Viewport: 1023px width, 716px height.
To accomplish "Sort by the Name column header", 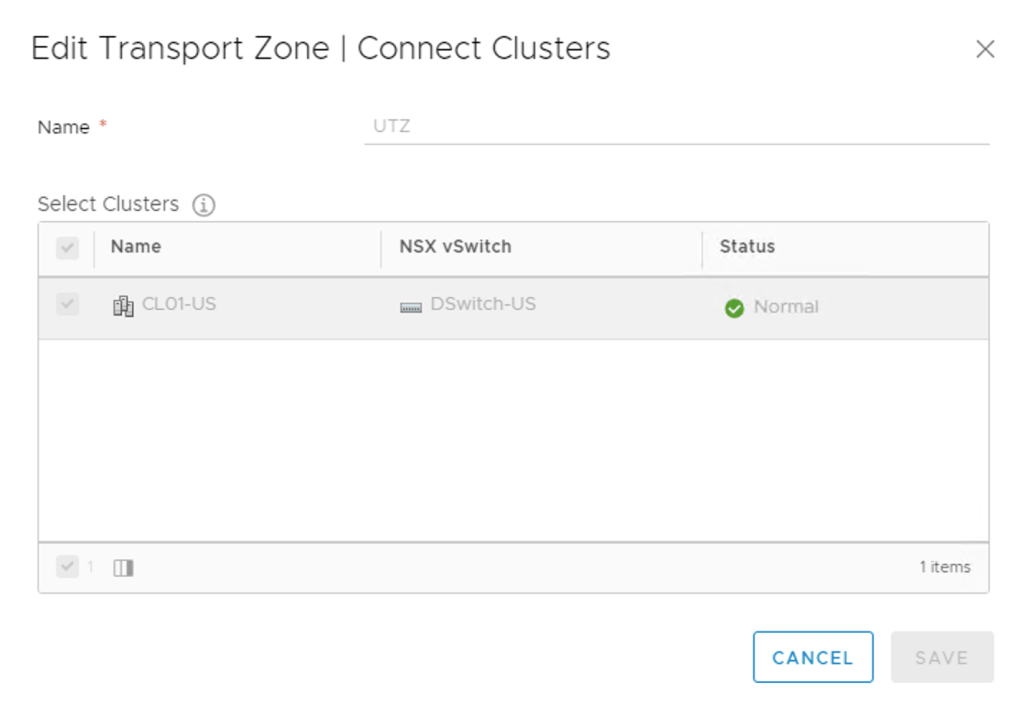I will tap(136, 247).
